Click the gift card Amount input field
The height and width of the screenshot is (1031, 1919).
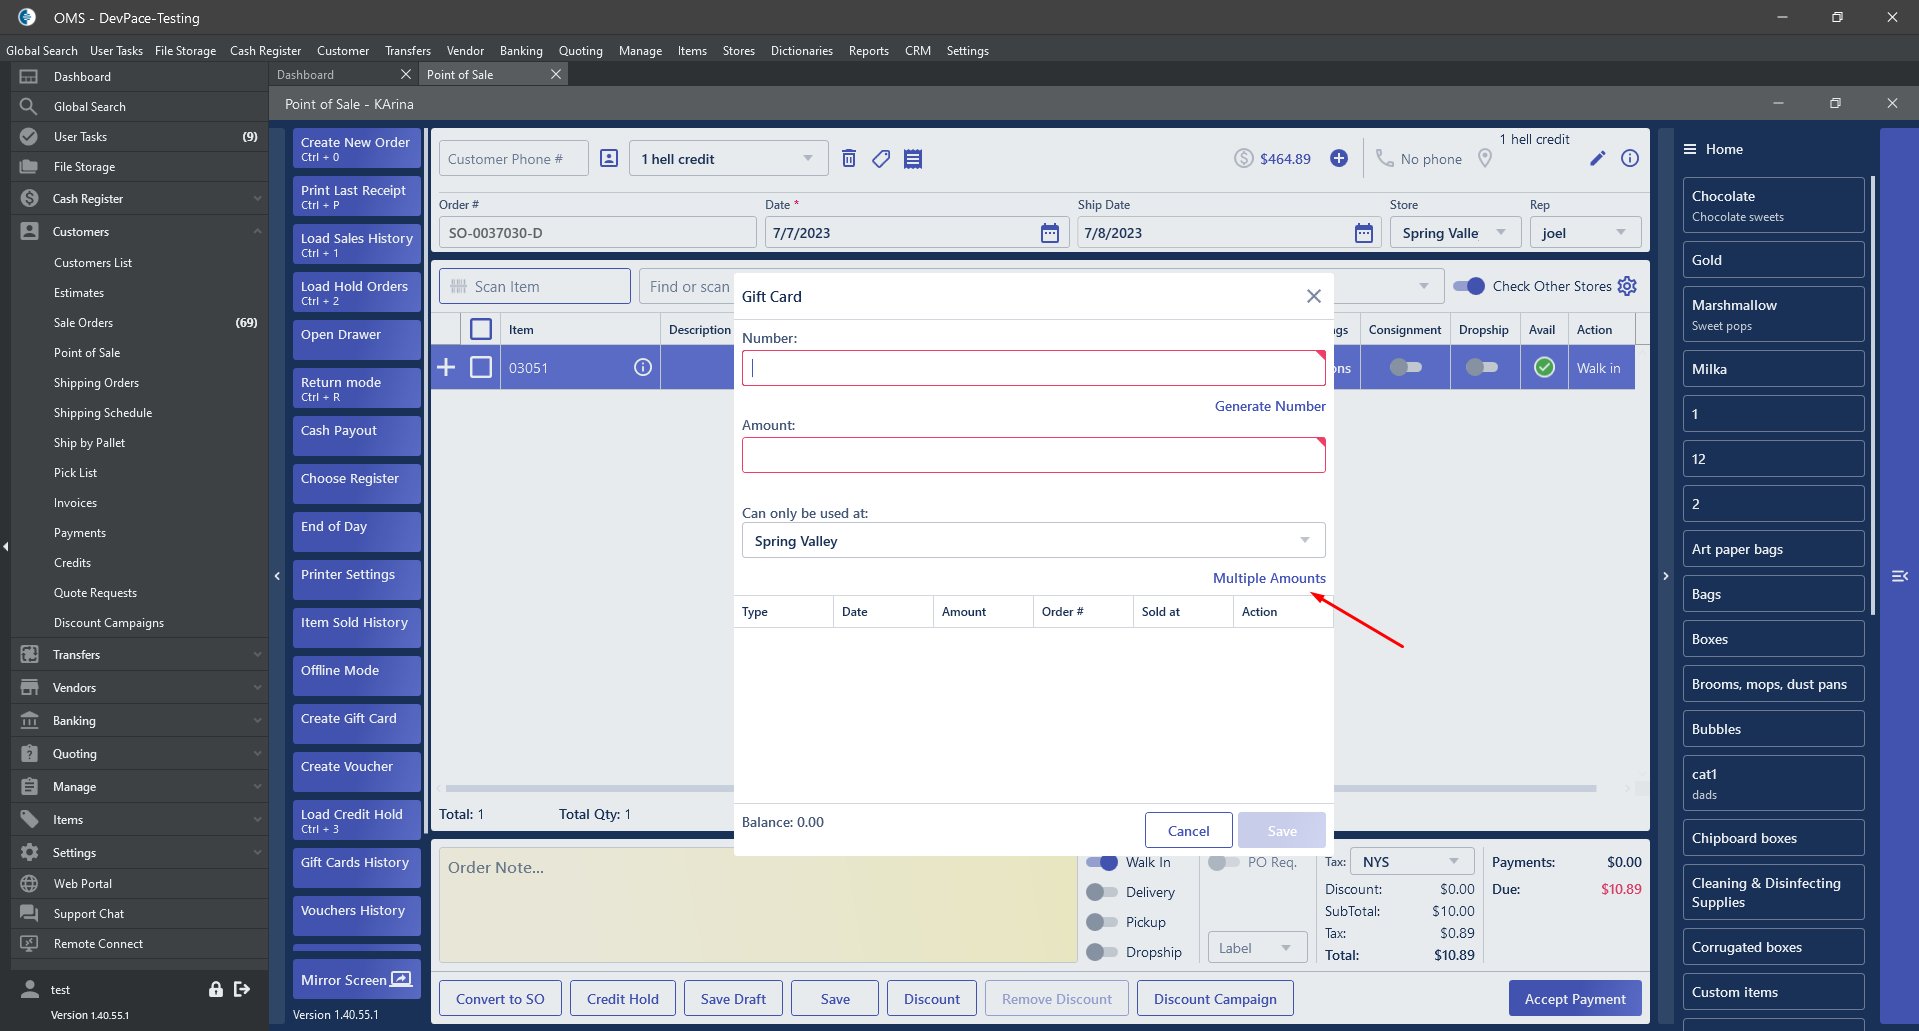pyautogui.click(x=1033, y=456)
